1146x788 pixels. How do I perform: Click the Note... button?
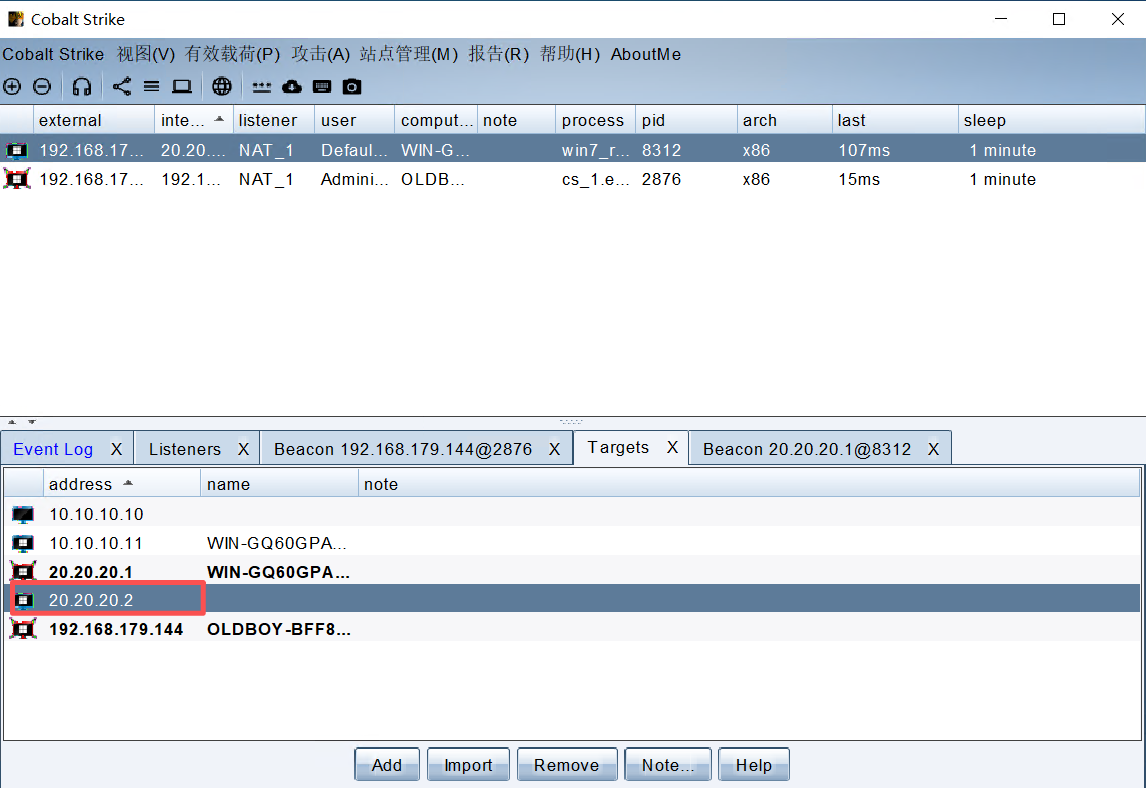coord(668,765)
